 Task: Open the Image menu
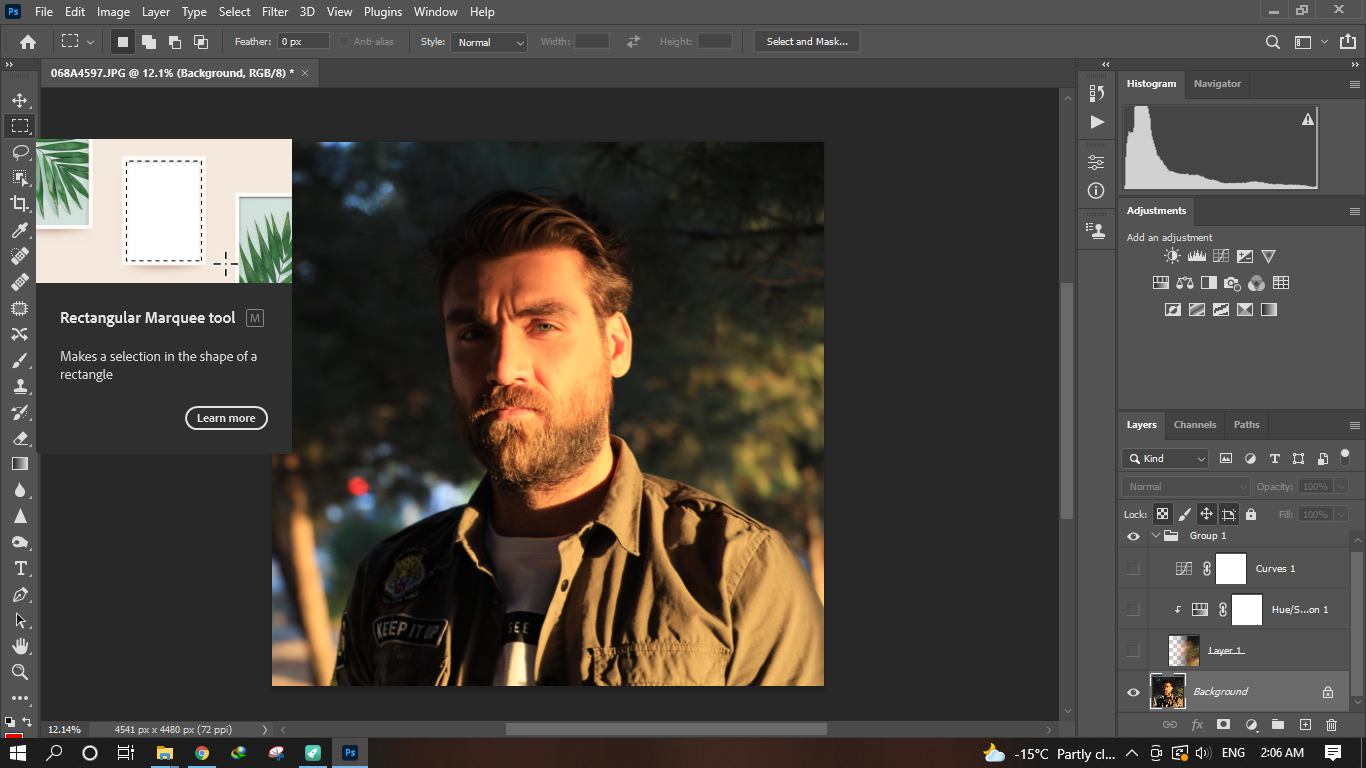click(113, 12)
